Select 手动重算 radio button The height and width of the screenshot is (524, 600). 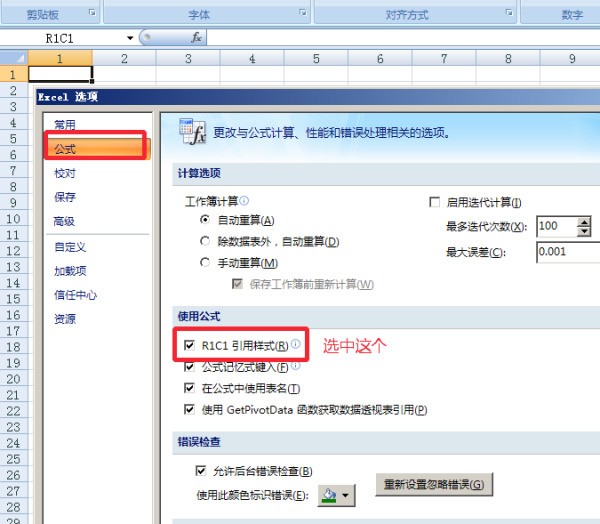(205, 263)
